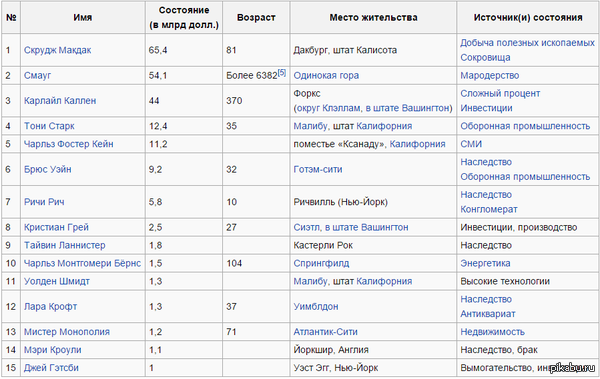Viewport: 600px width, 379px height.
Task: Click the СМИ link
Action: click(x=471, y=144)
